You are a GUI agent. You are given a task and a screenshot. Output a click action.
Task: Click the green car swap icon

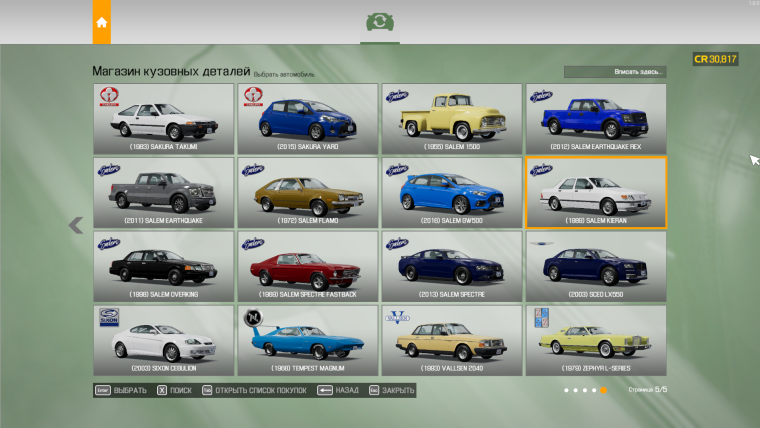tap(380, 22)
